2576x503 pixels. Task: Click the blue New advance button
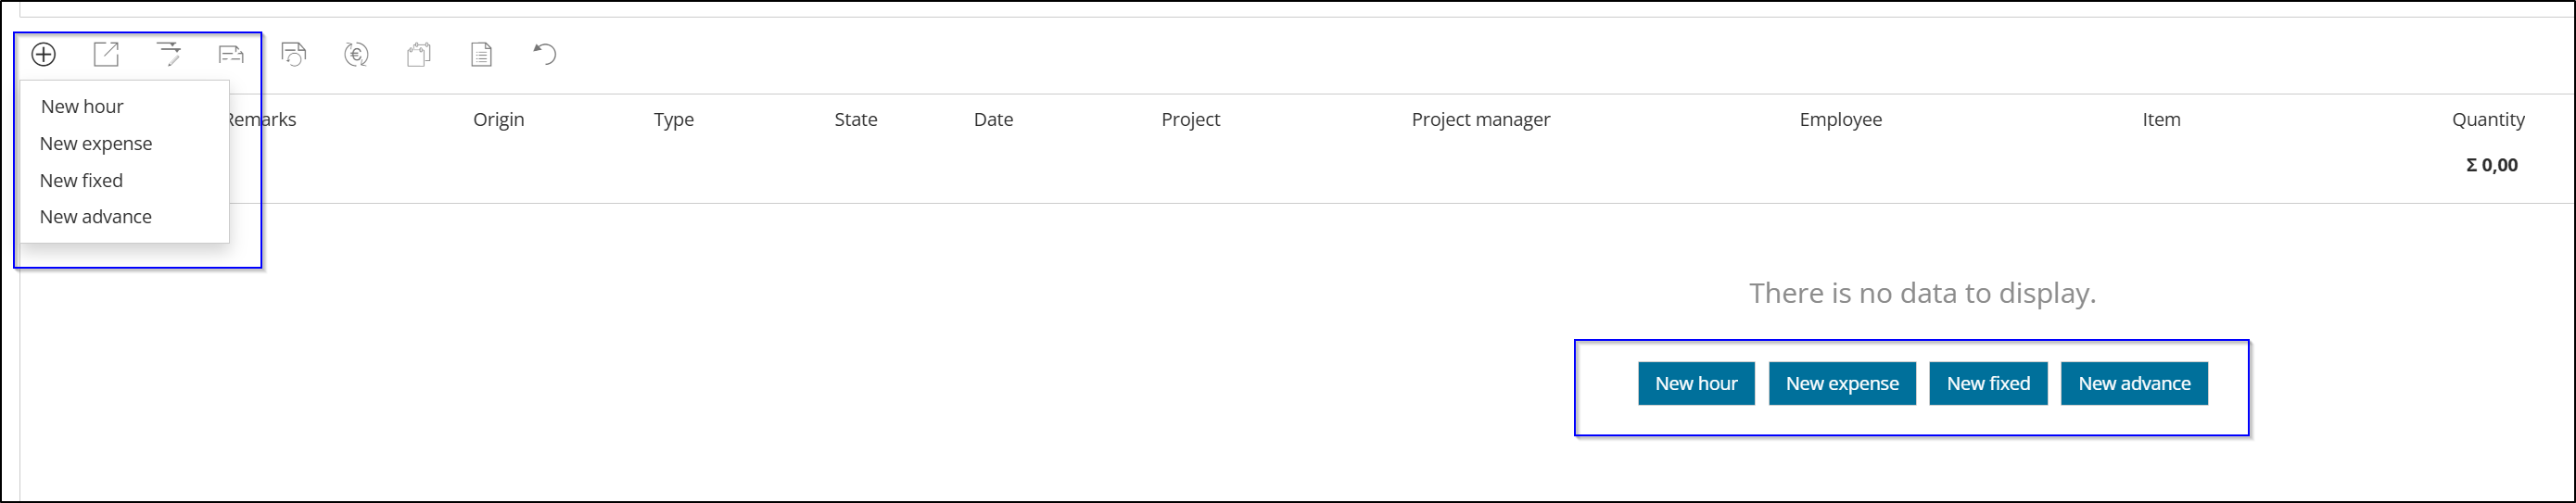(x=2134, y=383)
